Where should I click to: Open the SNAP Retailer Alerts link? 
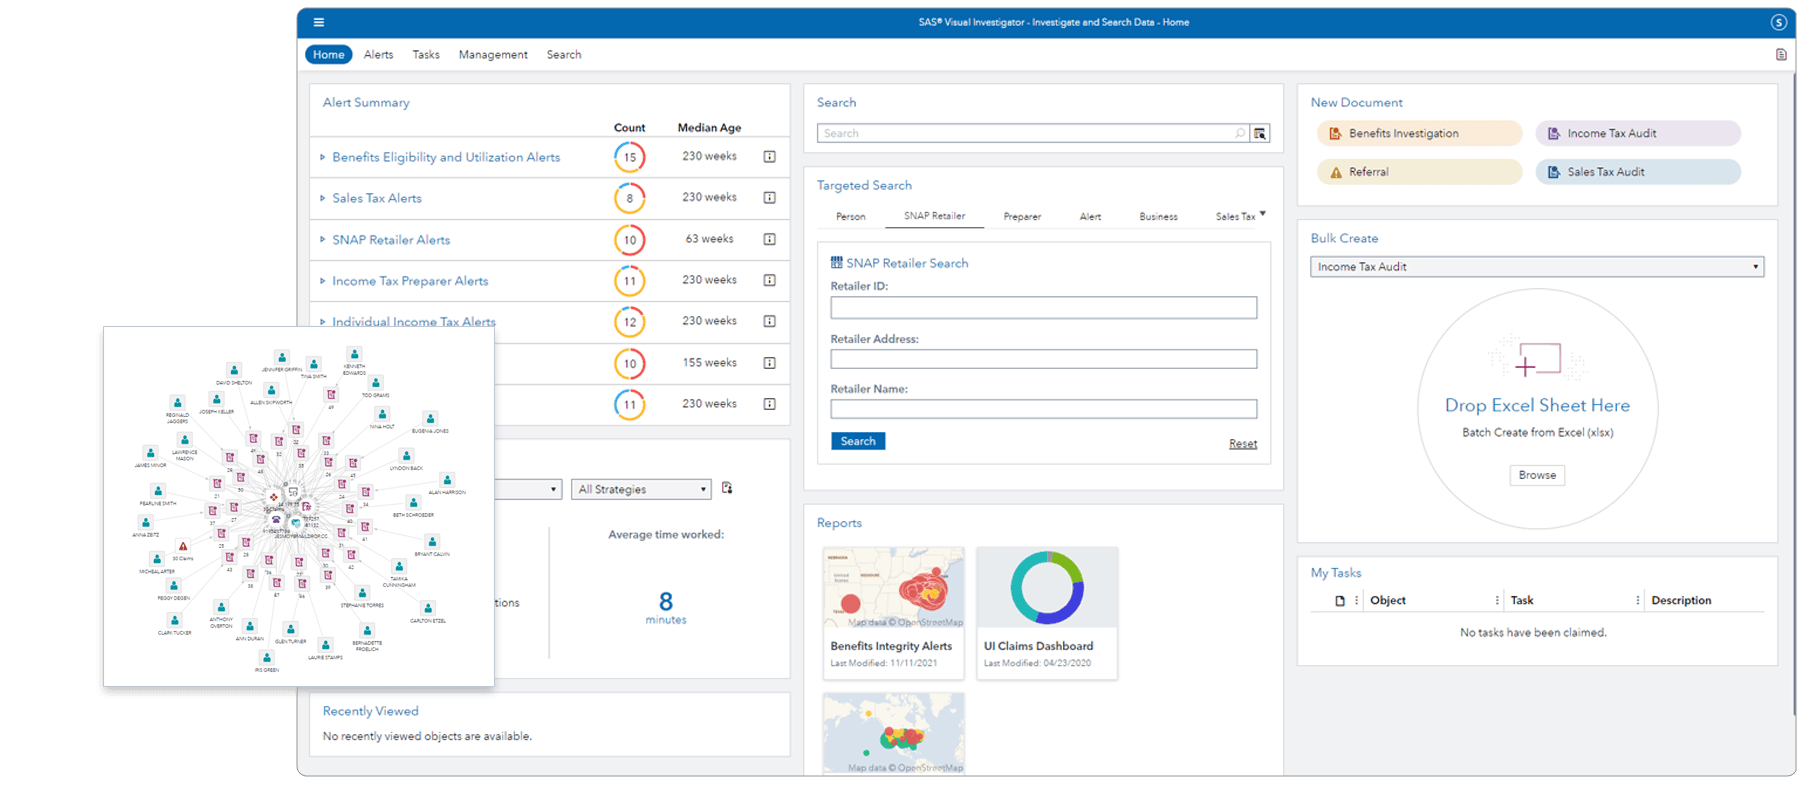pyautogui.click(x=391, y=240)
